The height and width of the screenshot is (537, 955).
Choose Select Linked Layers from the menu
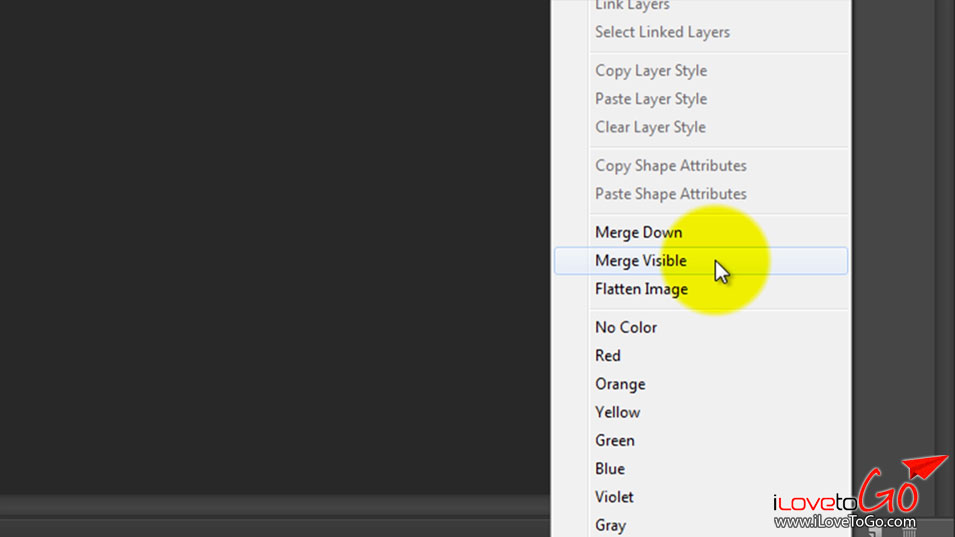pyautogui.click(x=700, y=32)
